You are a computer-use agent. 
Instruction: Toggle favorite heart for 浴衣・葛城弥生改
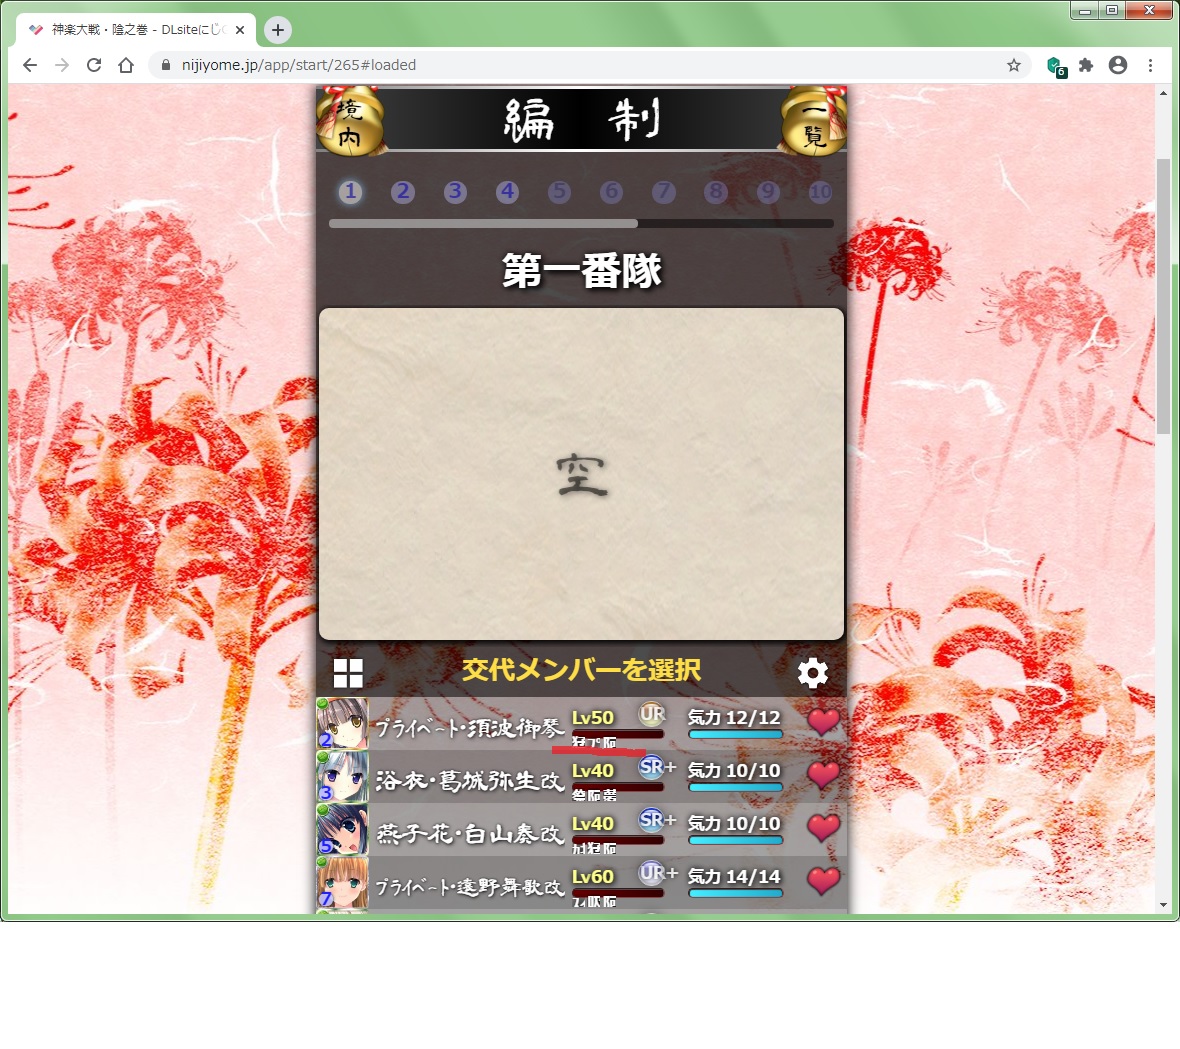(x=823, y=775)
